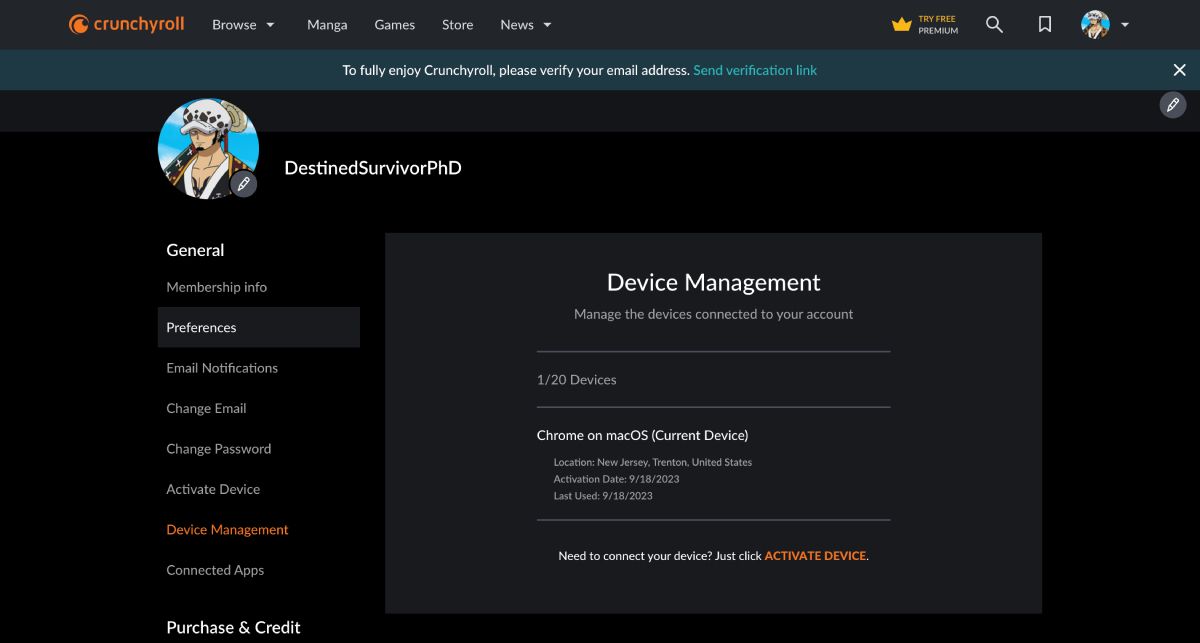Open the Games menu item

click(x=394, y=24)
